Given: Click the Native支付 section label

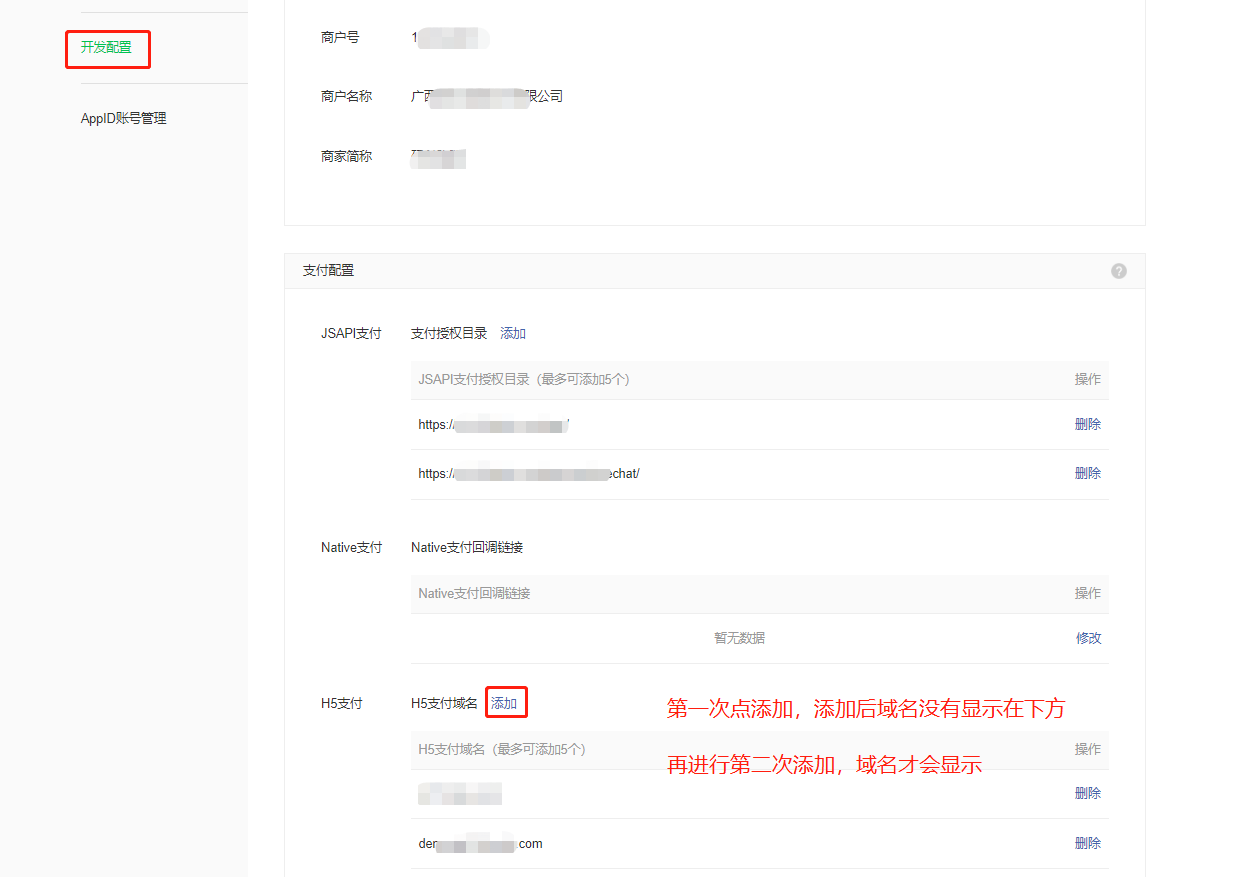Looking at the screenshot, I should [x=351, y=547].
